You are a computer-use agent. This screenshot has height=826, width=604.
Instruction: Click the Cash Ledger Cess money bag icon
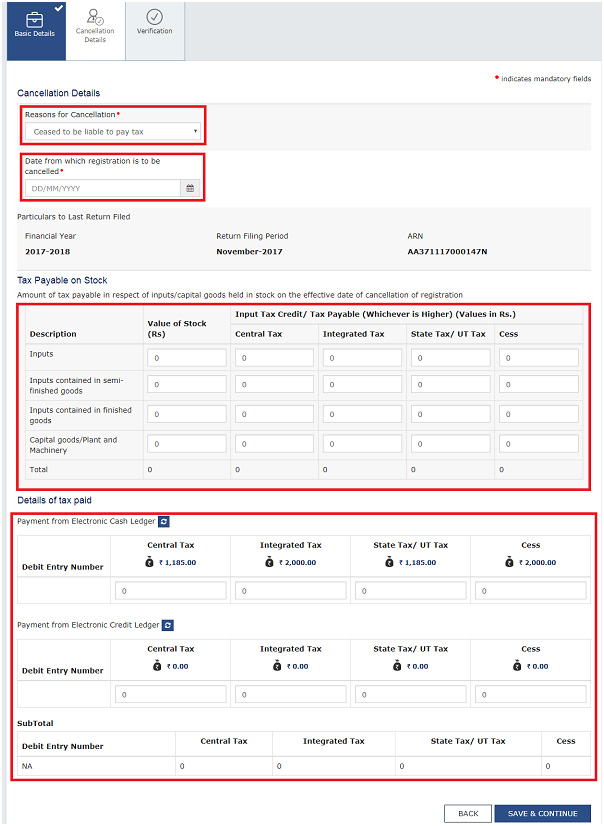pos(509,562)
